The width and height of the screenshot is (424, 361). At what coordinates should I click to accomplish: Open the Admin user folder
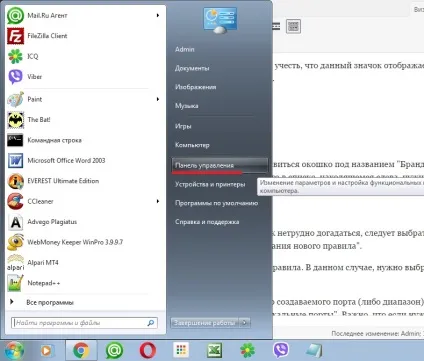(x=185, y=49)
